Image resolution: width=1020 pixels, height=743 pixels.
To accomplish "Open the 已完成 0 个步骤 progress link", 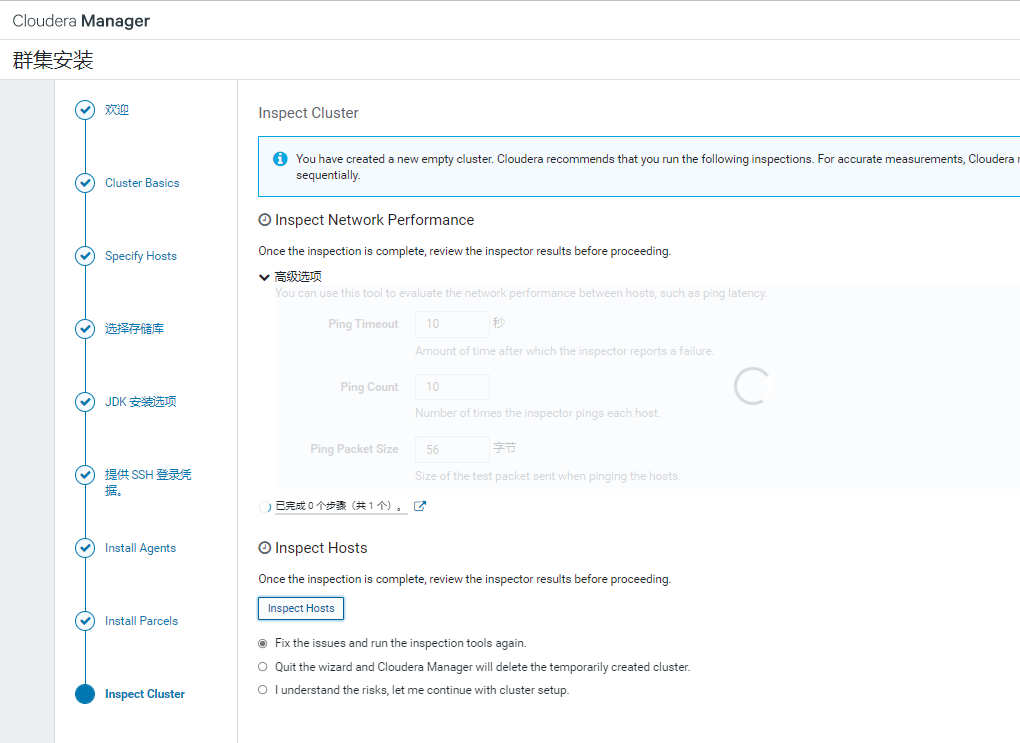I will click(x=341, y=506).
